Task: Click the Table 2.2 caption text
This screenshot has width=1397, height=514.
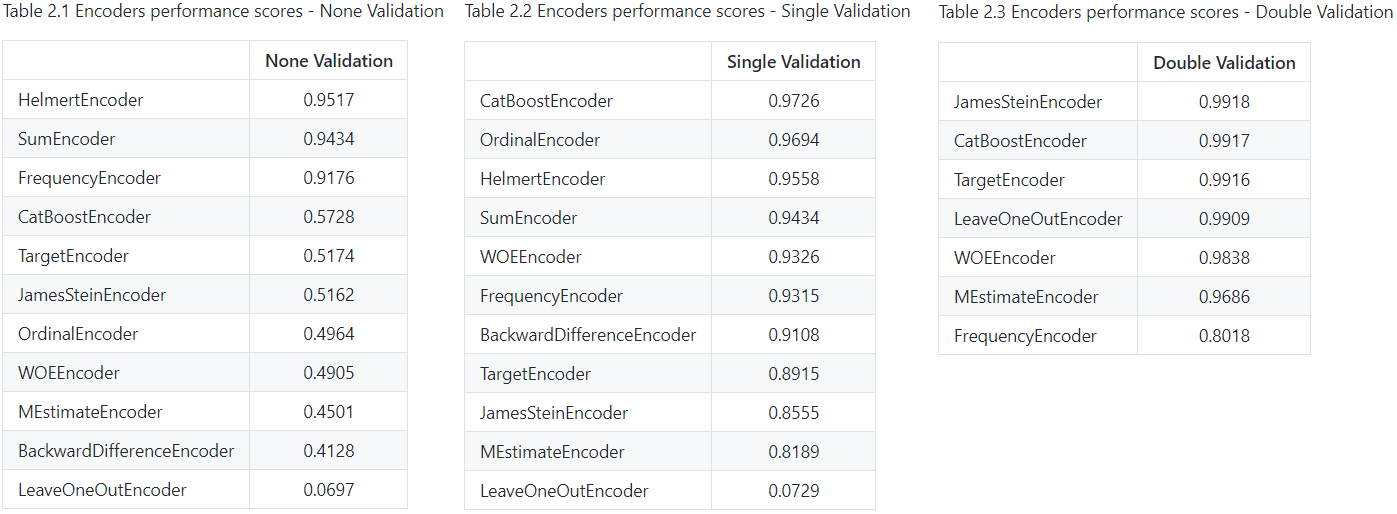Action: (688, 12)
